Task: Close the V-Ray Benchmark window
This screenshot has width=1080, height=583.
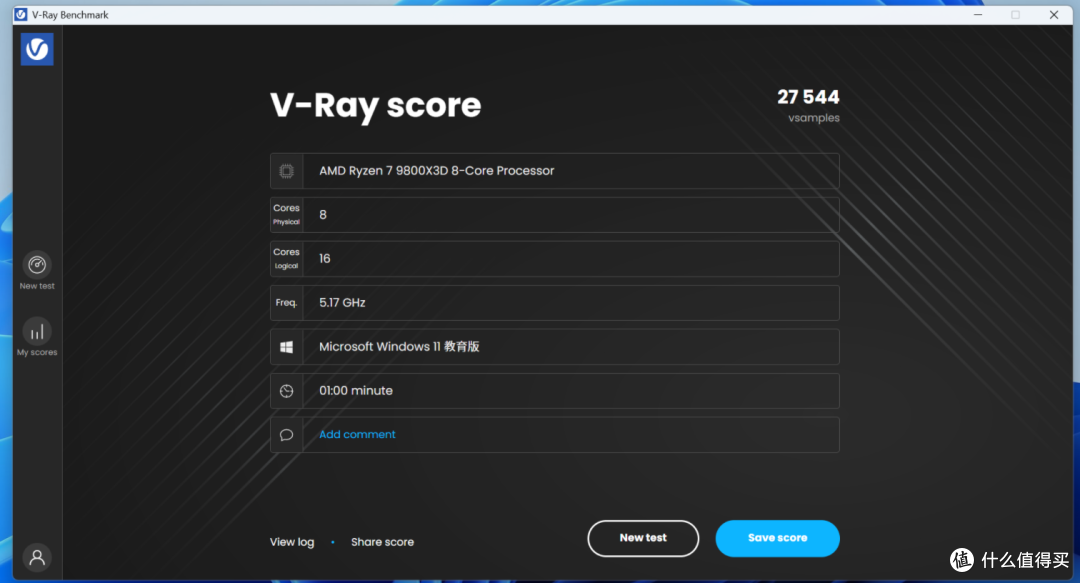Action: click(x=1054, y=14)
